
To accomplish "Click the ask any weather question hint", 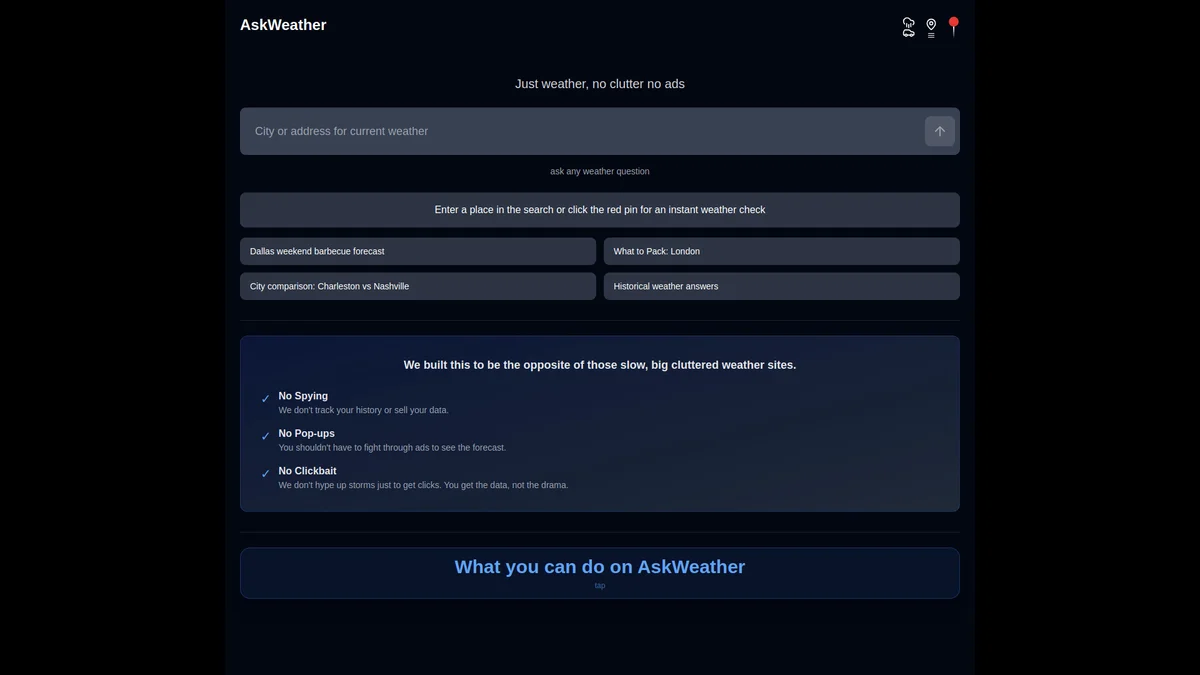I will coord(599,171).
